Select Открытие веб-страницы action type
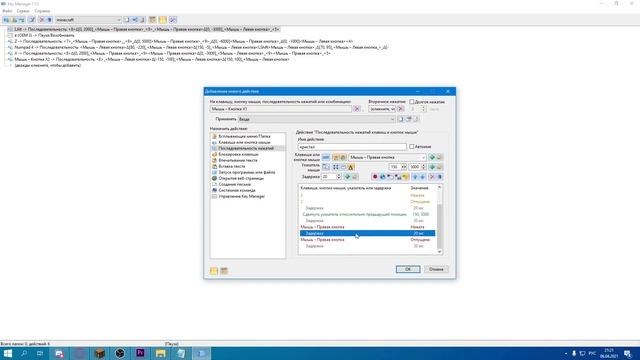Image resolution: width=640 pixels, height=360 pixels. (241, 178)
